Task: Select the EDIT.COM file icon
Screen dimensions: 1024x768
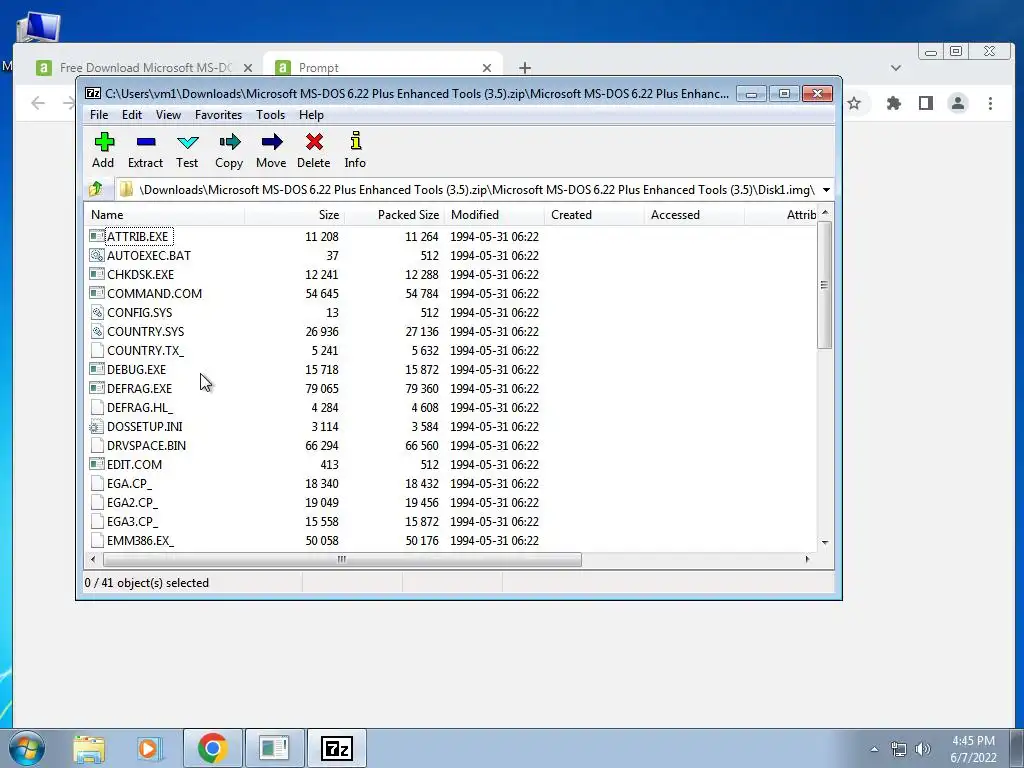Action: click(x=97, y=464)
